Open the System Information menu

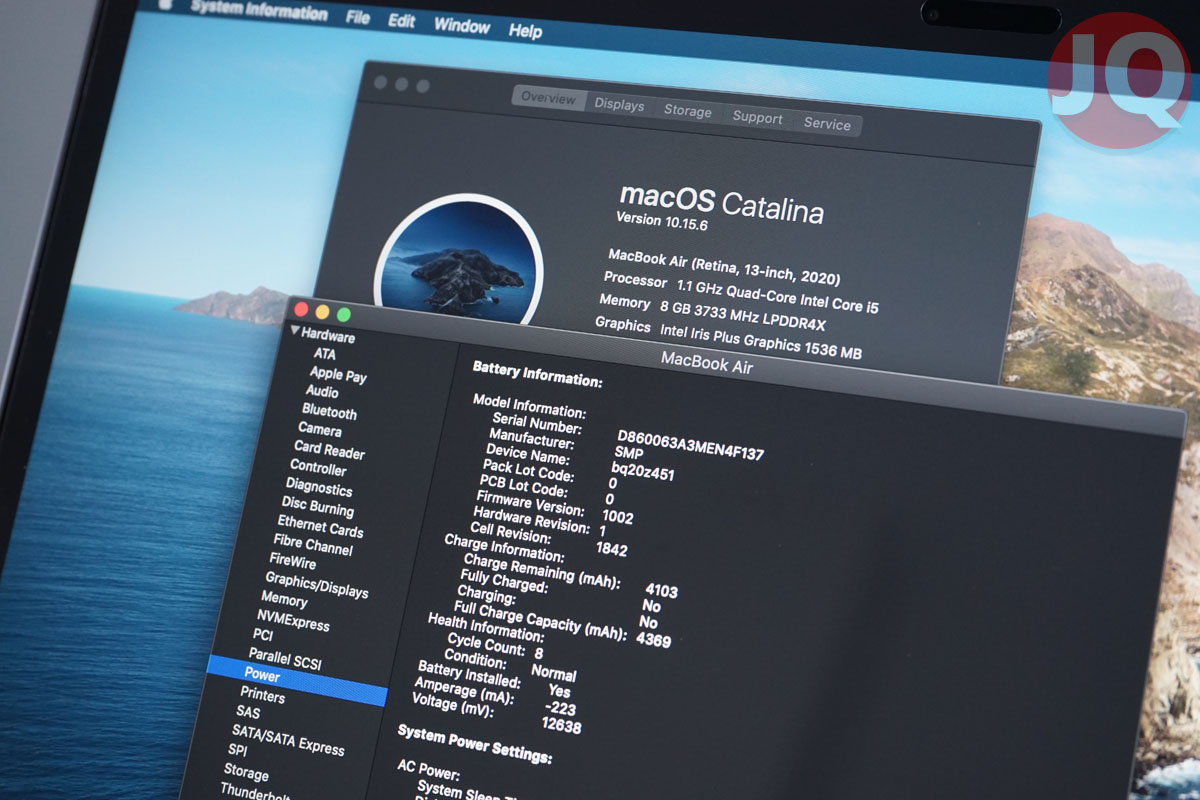point(259,11)
